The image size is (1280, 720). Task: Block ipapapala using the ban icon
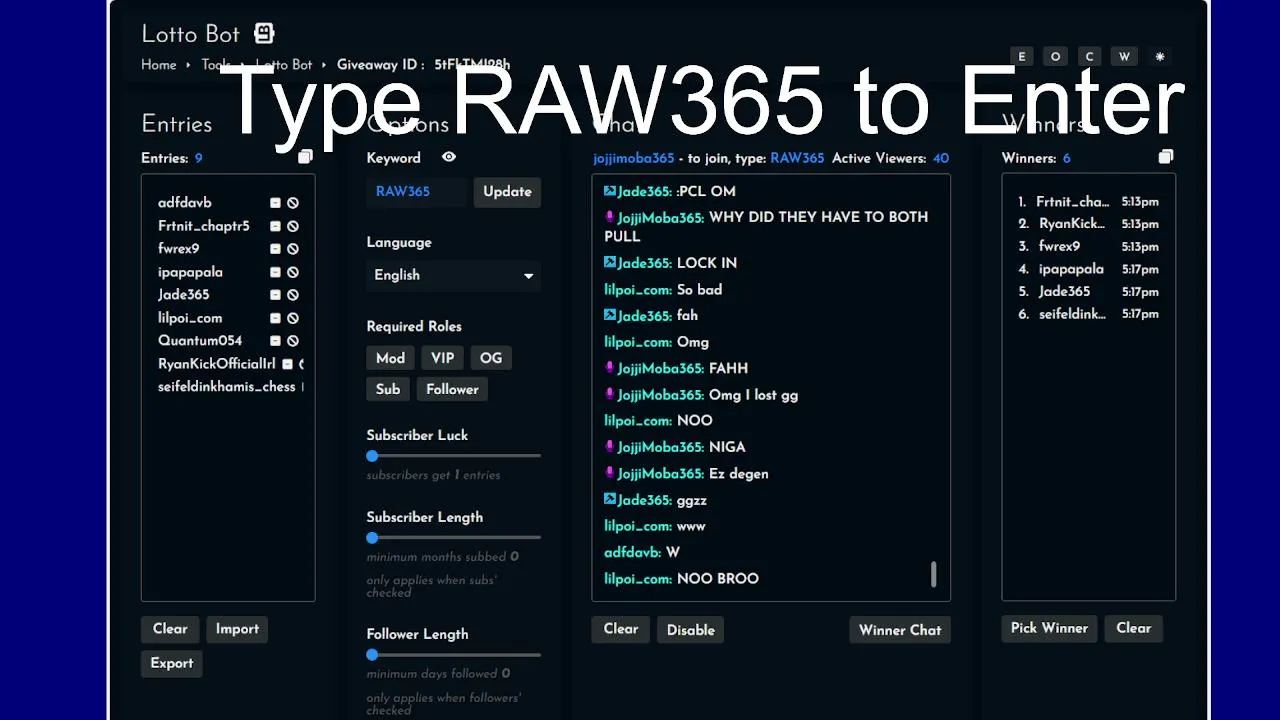coord(293,272)
